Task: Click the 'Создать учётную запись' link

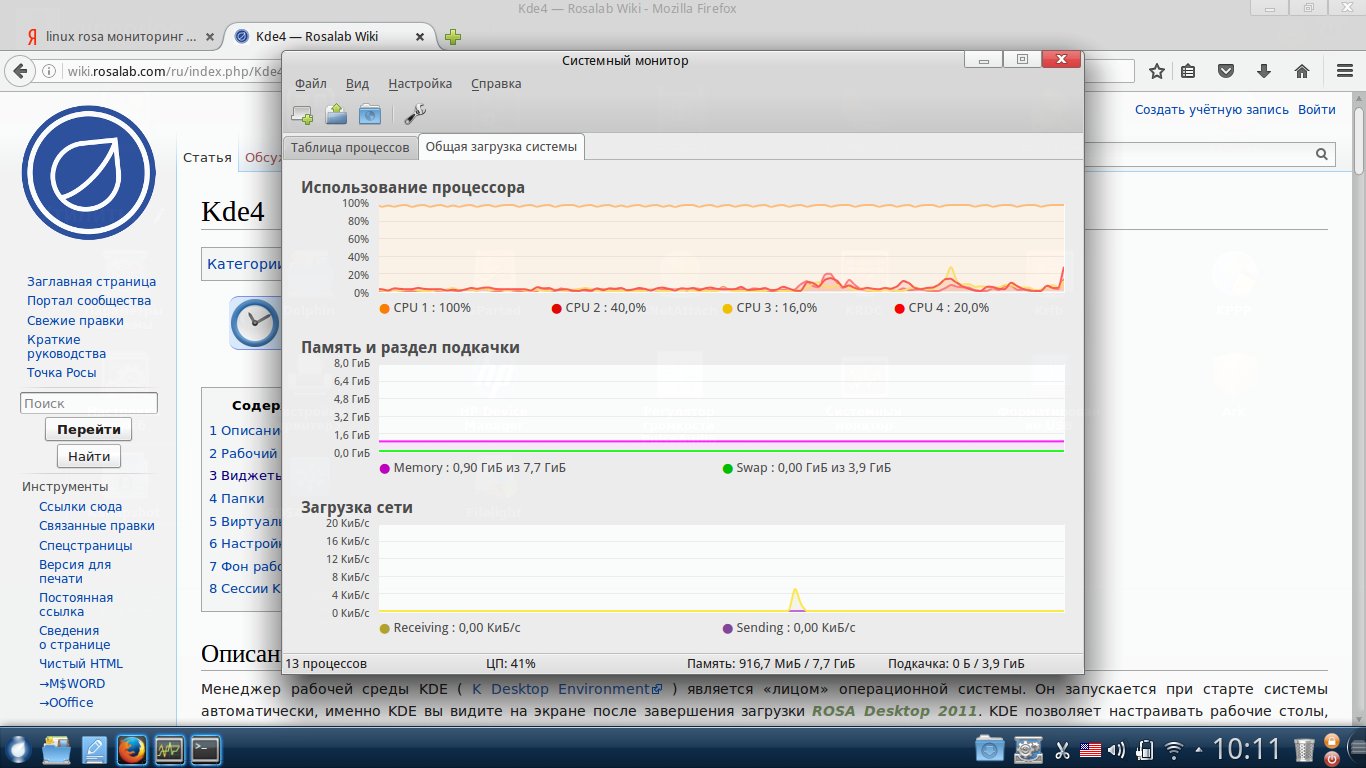Action: [x=1212, y=110]
